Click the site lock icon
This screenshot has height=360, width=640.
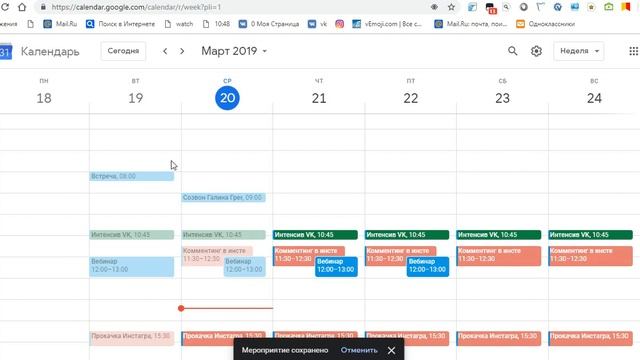43,7
